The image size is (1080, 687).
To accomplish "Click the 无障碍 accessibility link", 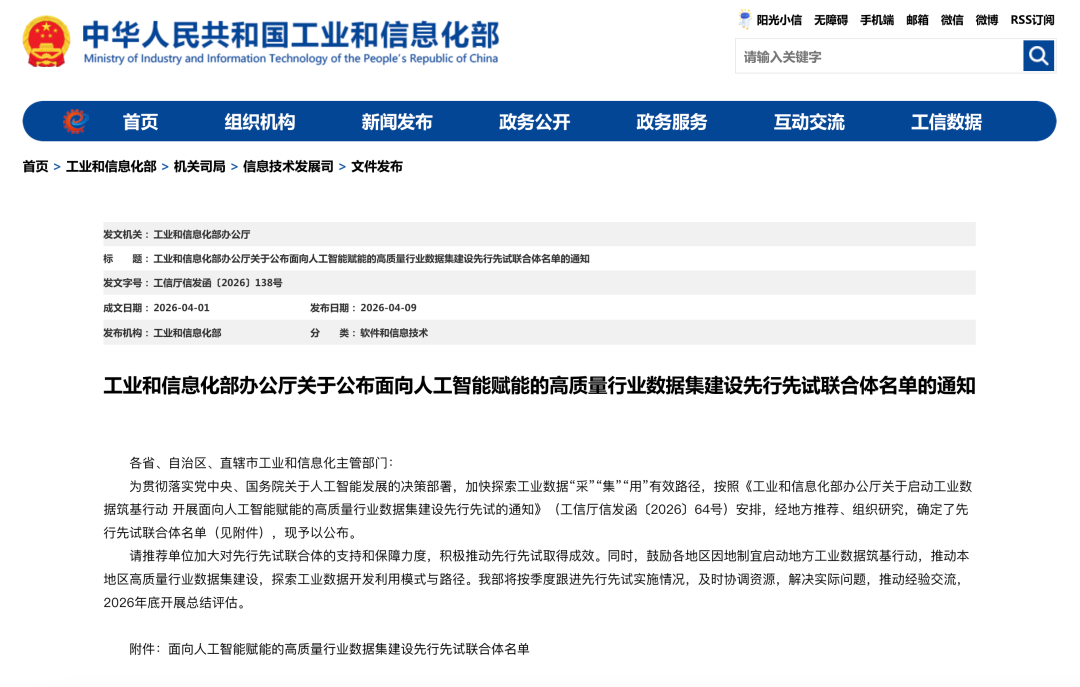I will point(830,20).
